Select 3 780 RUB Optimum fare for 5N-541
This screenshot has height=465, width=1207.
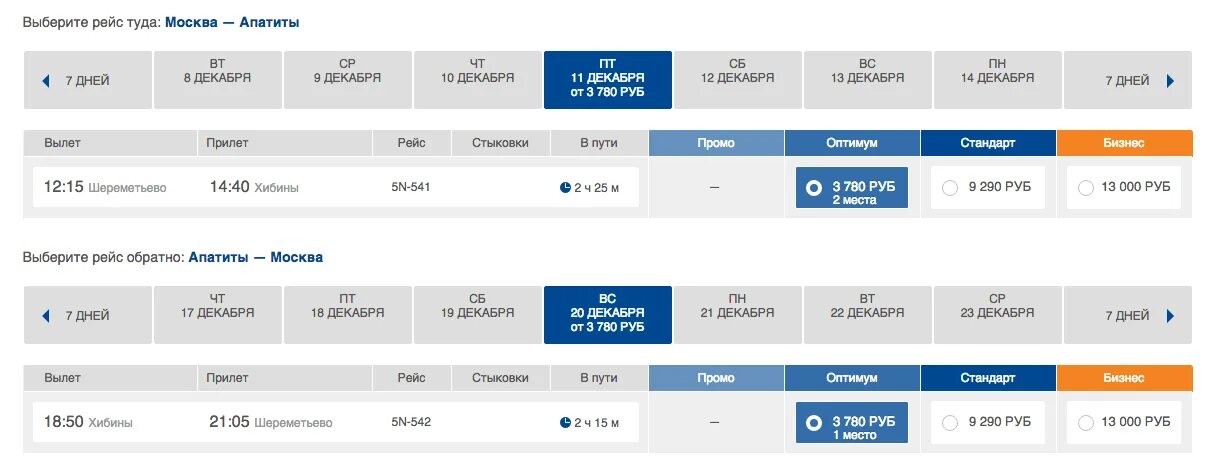(x=814, y=188)
